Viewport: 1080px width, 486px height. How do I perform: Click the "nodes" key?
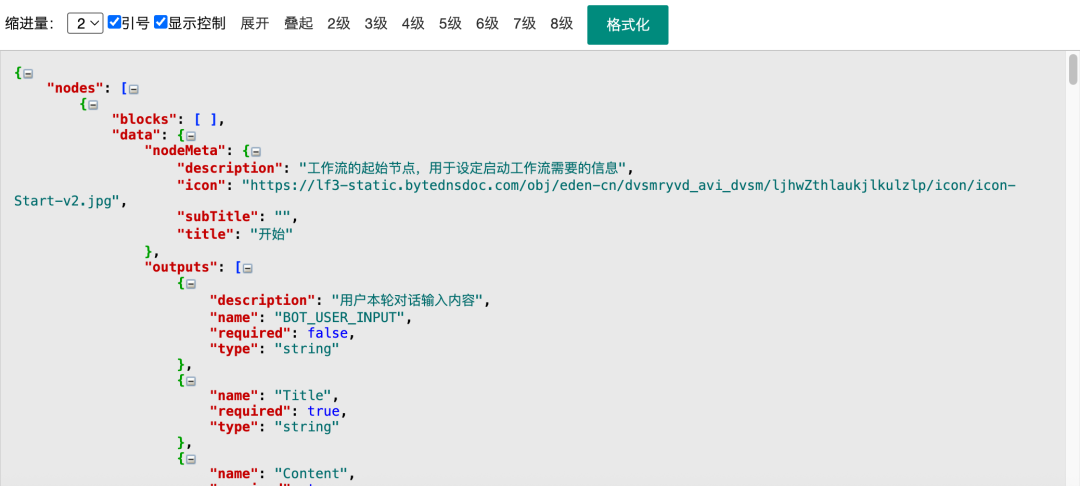(x=75, y=88)
